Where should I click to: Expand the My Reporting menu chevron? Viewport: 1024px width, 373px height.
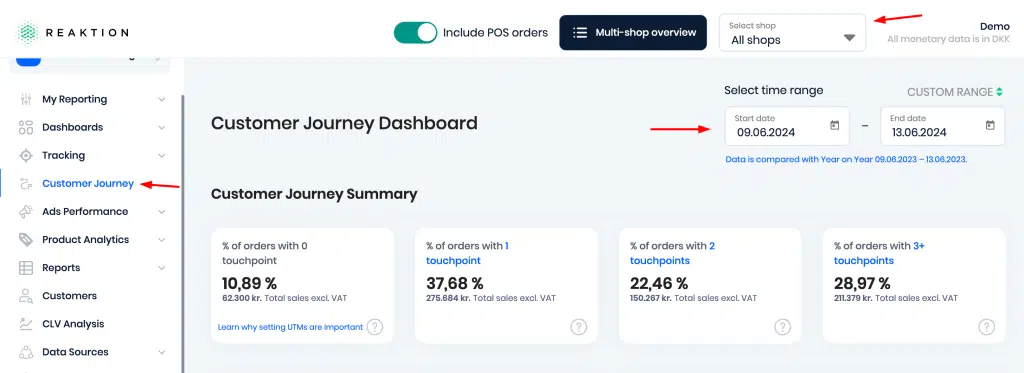[x=162, y=99]
